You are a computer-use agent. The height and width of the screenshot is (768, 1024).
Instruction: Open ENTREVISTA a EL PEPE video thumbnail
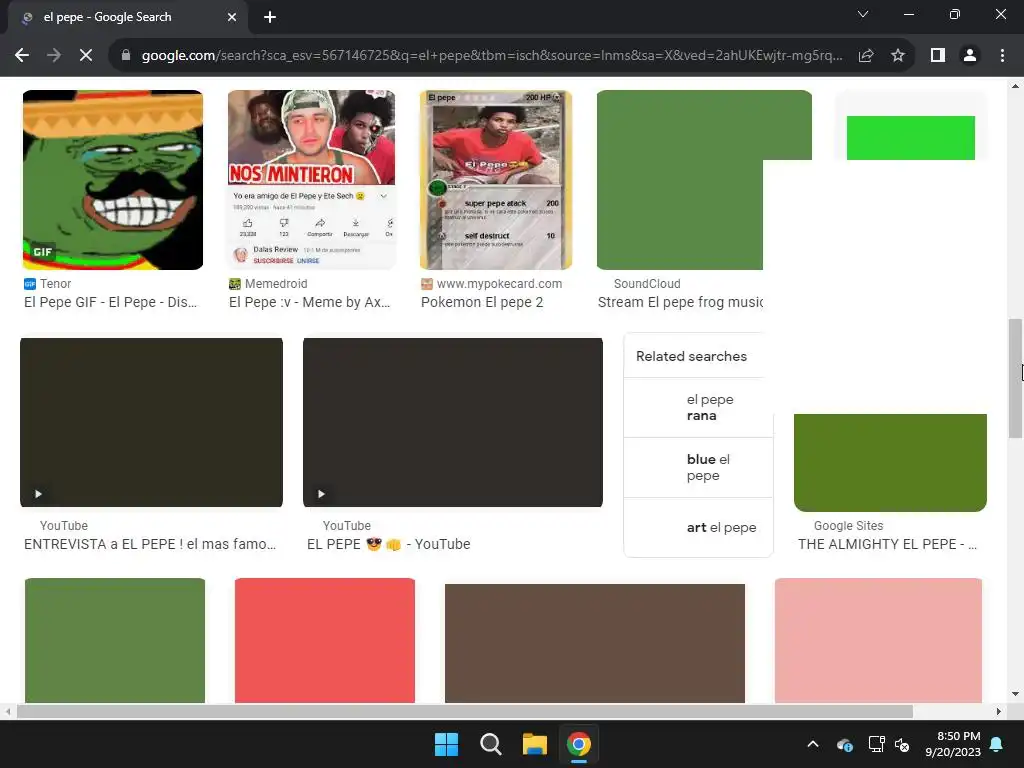point(152,422)
